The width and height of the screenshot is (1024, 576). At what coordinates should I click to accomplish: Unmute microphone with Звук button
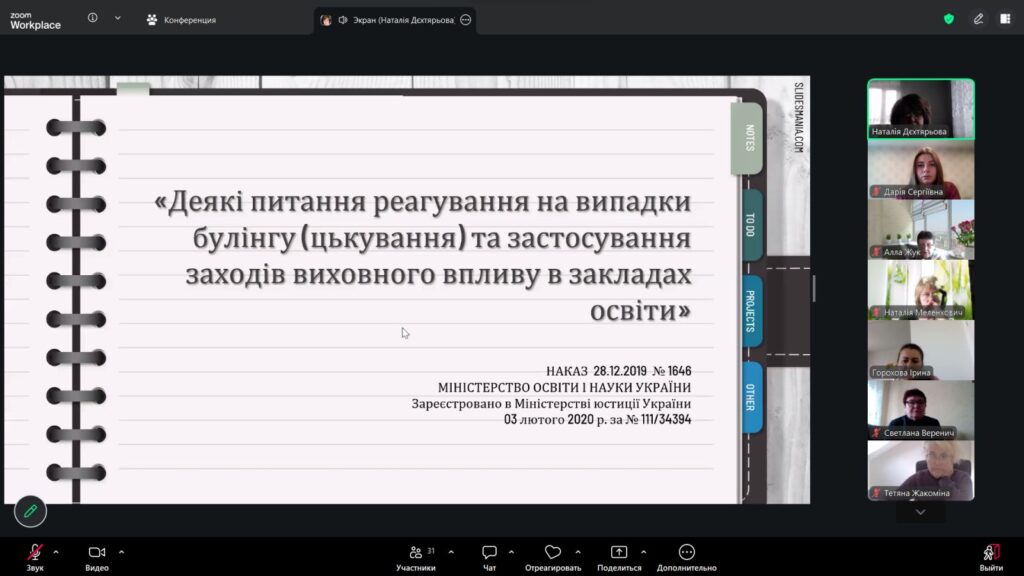tap(35, 558)
